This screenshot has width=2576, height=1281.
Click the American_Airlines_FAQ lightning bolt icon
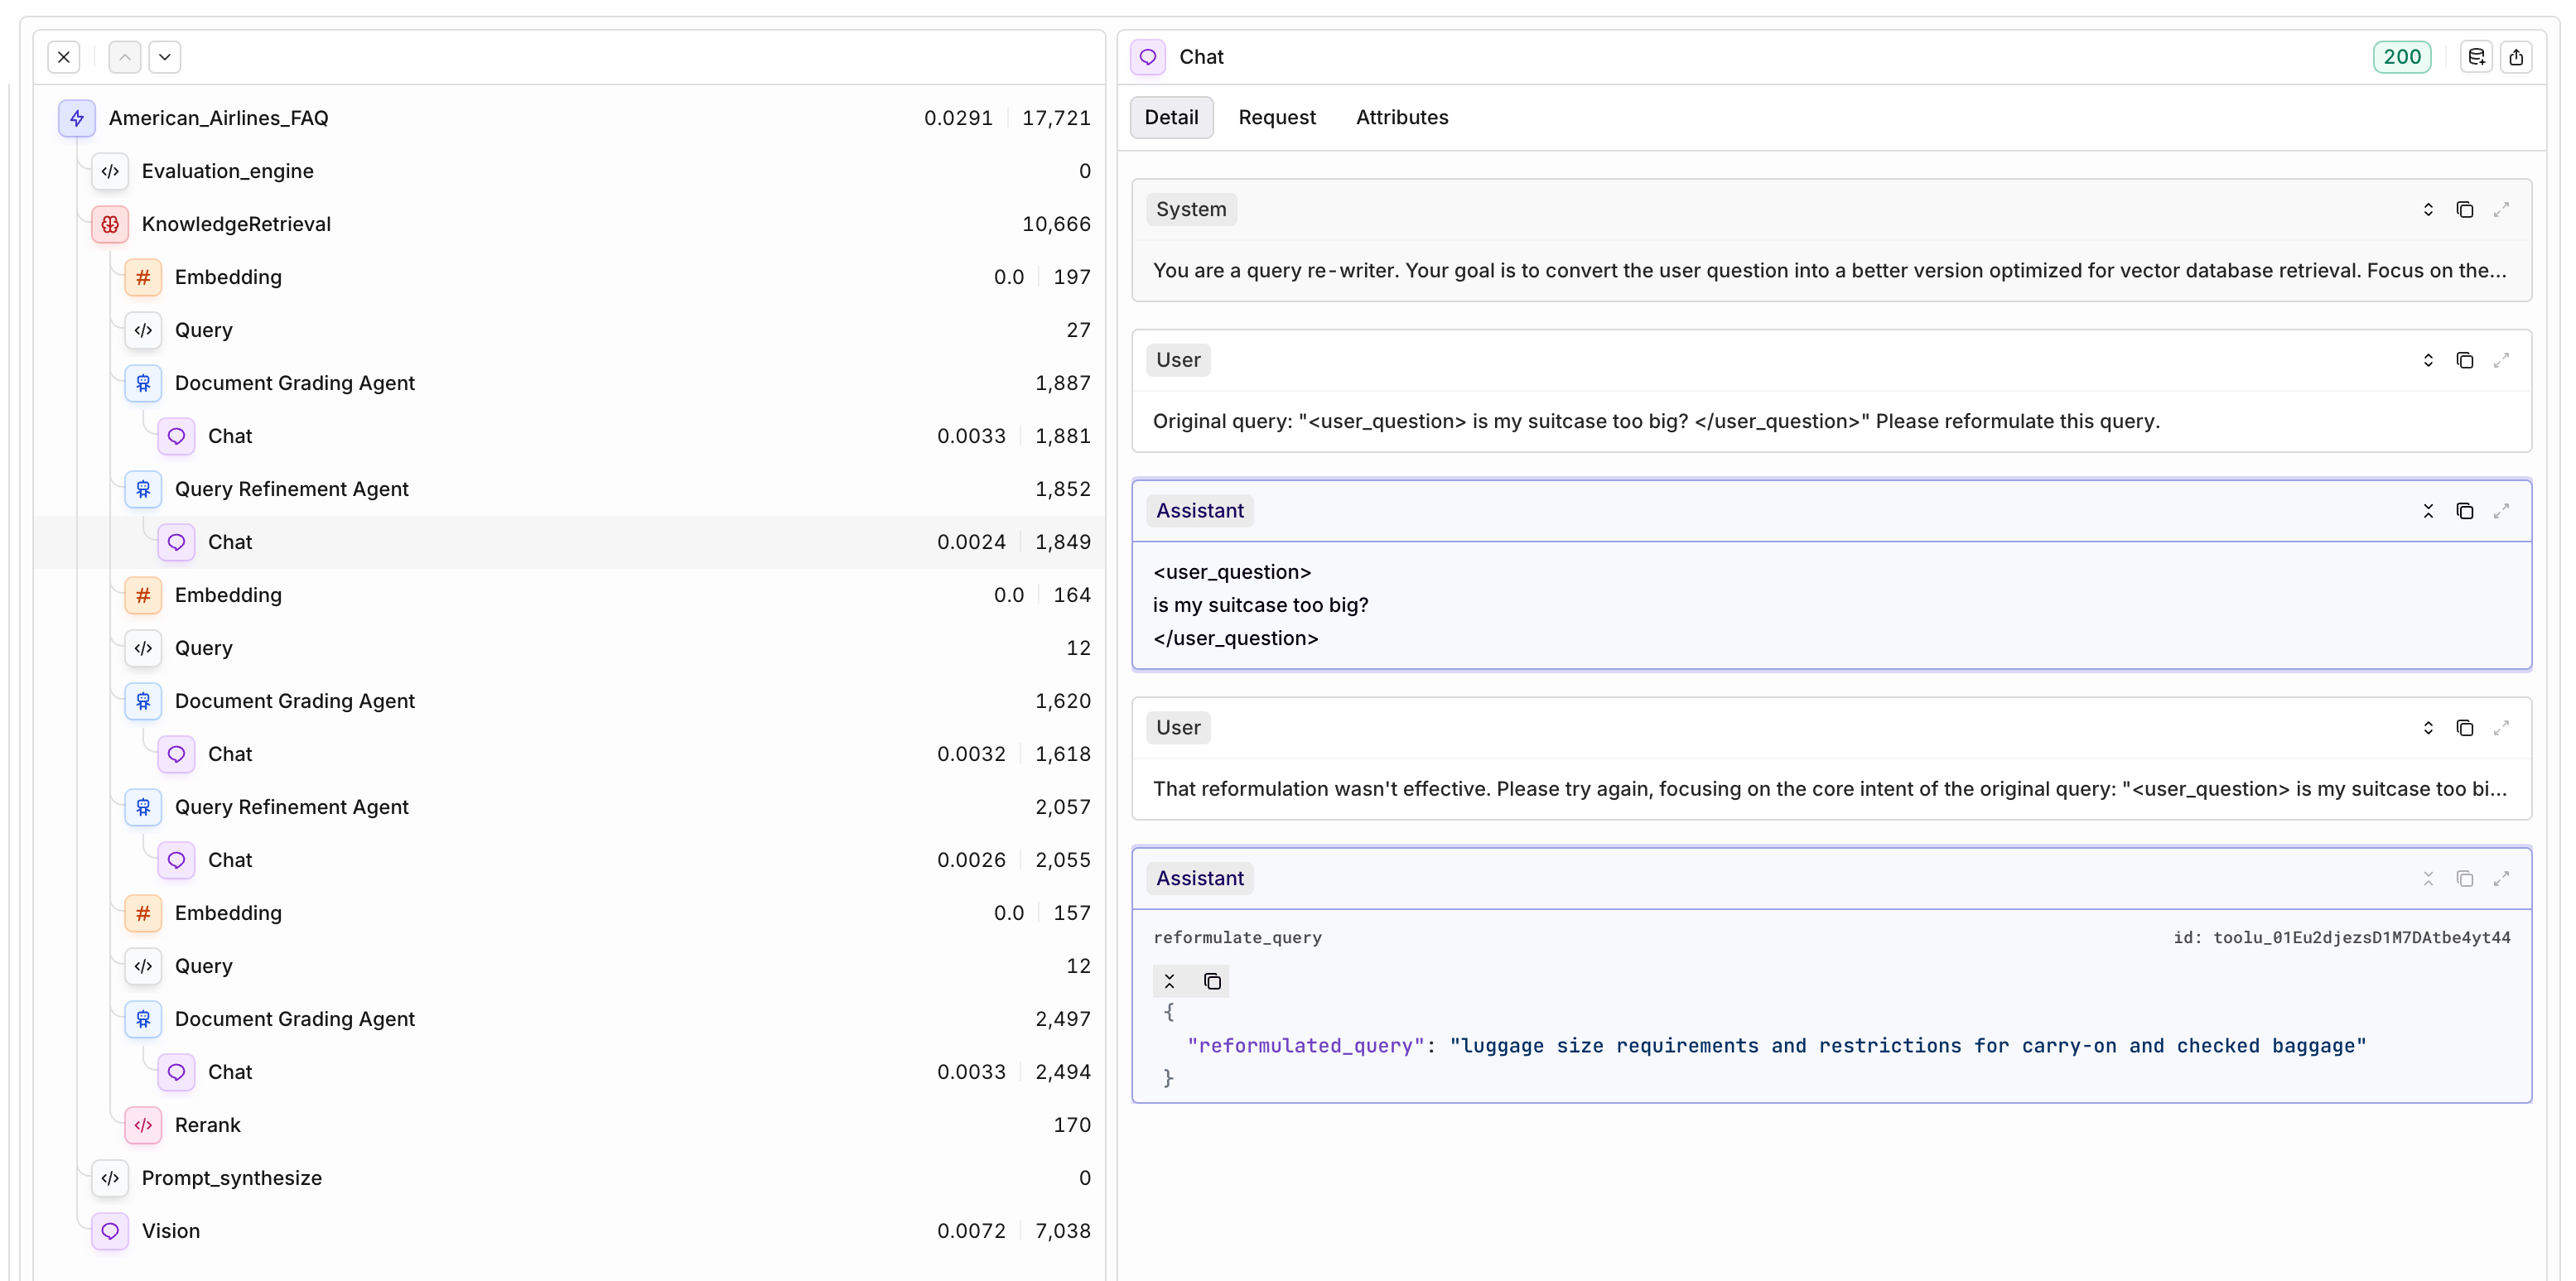point(77,118)
